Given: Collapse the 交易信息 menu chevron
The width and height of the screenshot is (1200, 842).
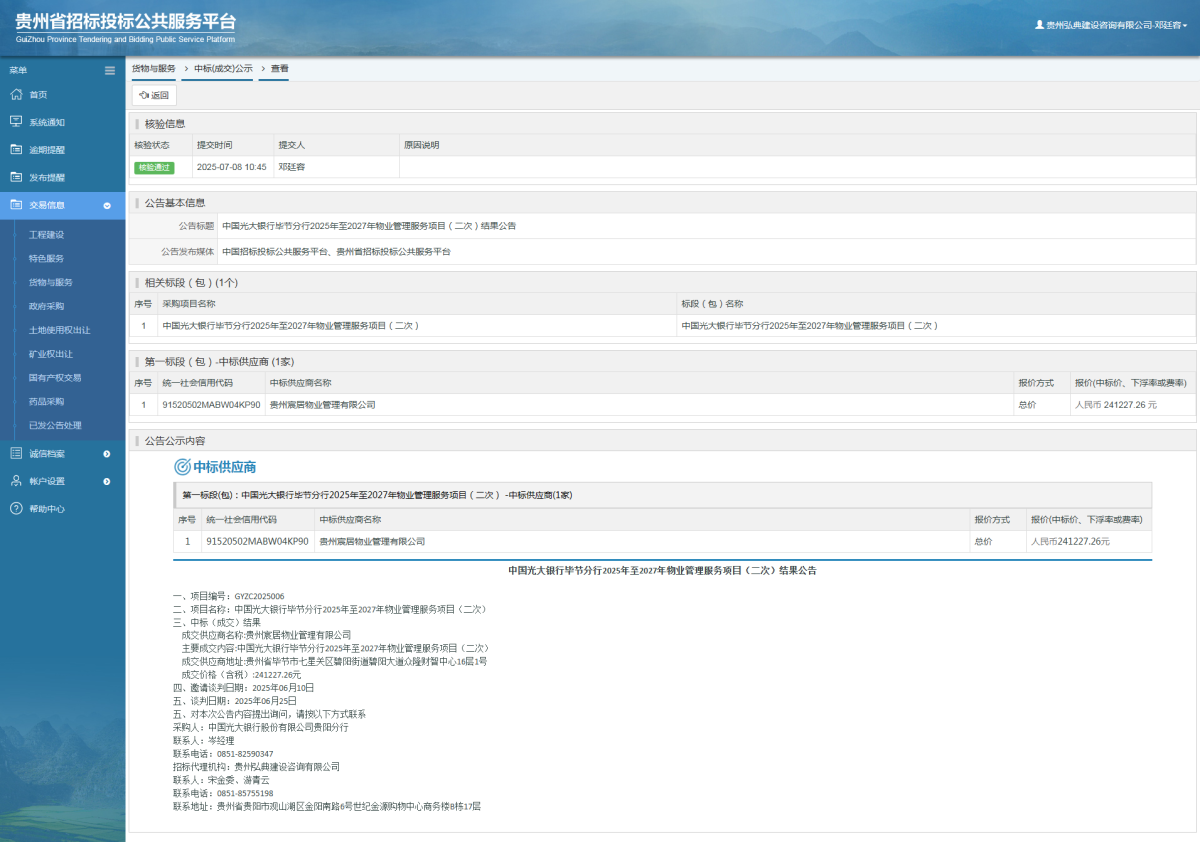Looking at the screenshot, I should [x=107, y=205].
